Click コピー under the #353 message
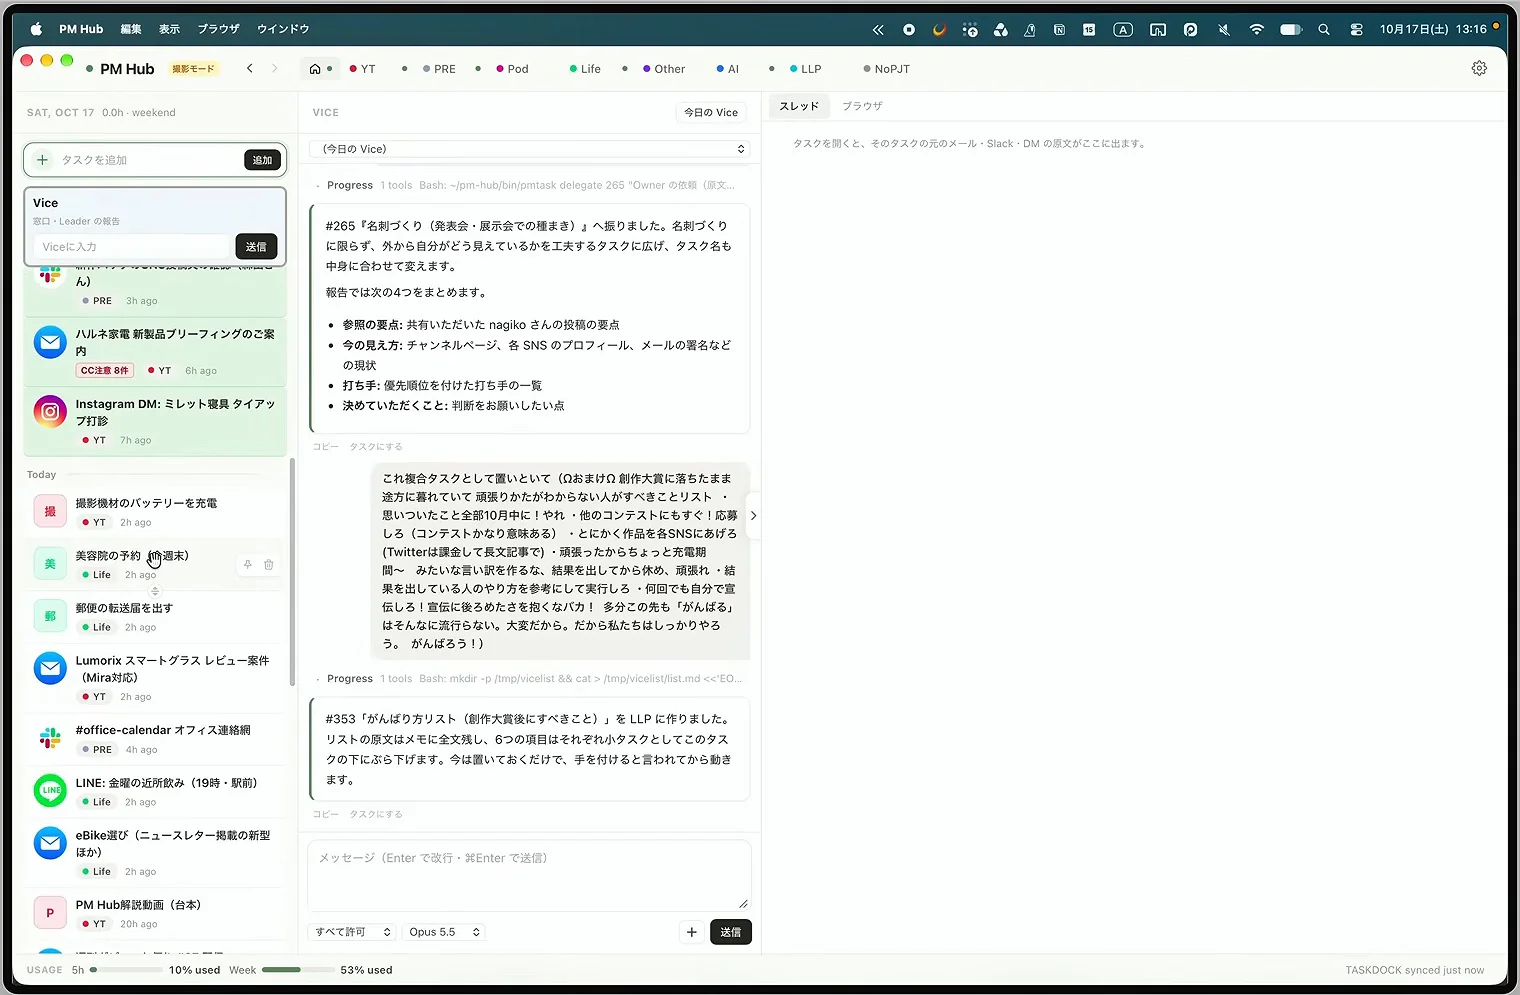 pos(325,814)
